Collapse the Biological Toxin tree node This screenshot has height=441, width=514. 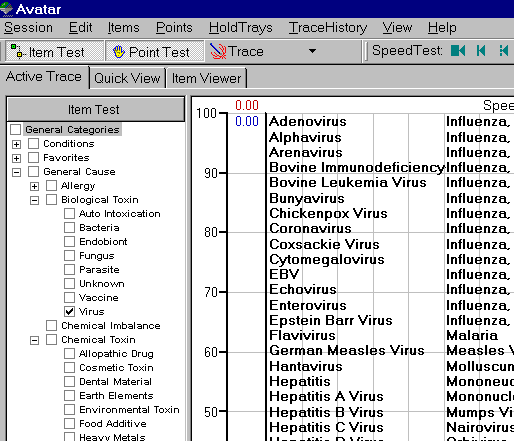[34, 200]
